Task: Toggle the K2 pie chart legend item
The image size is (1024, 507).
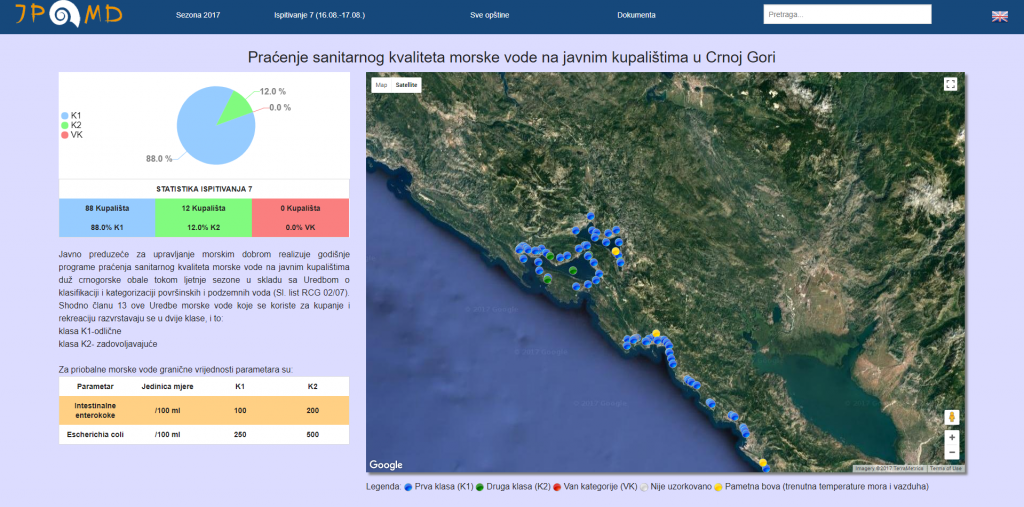Action: [71, 125]
